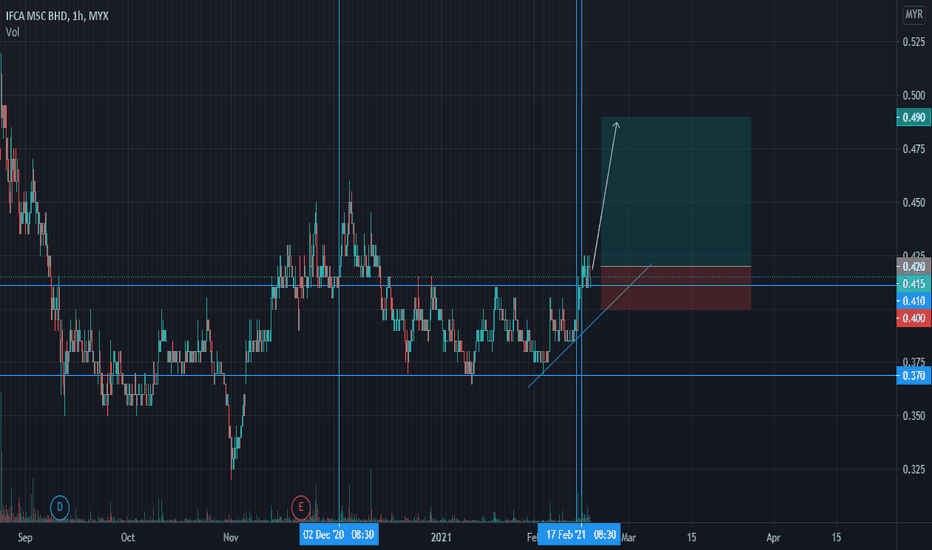Select the 0.370 support line price label
Screen dimensions: 932x550
[x=914, y=376]
